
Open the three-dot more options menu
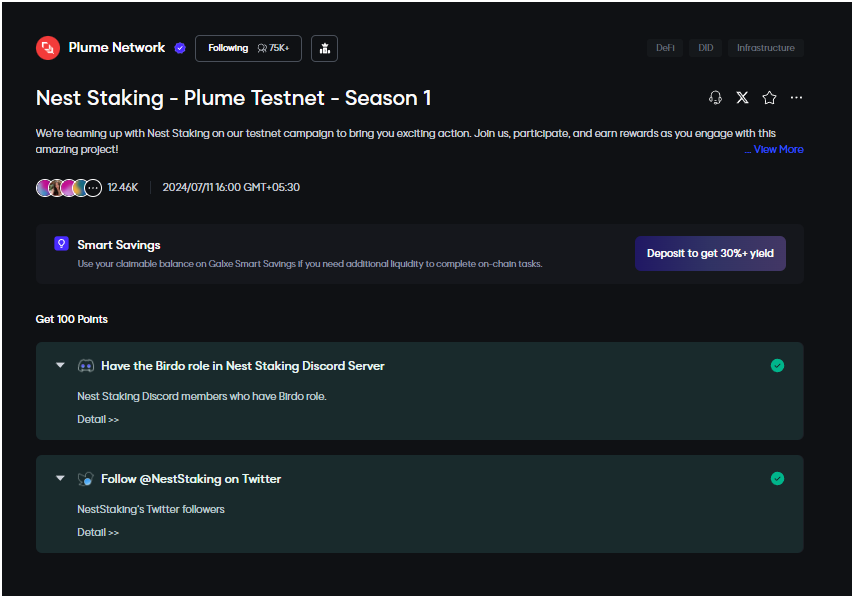(x=796, y=97)
